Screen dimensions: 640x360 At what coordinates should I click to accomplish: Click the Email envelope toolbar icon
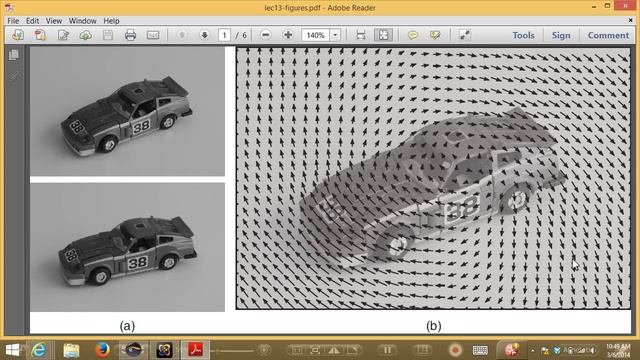(153, 35)
